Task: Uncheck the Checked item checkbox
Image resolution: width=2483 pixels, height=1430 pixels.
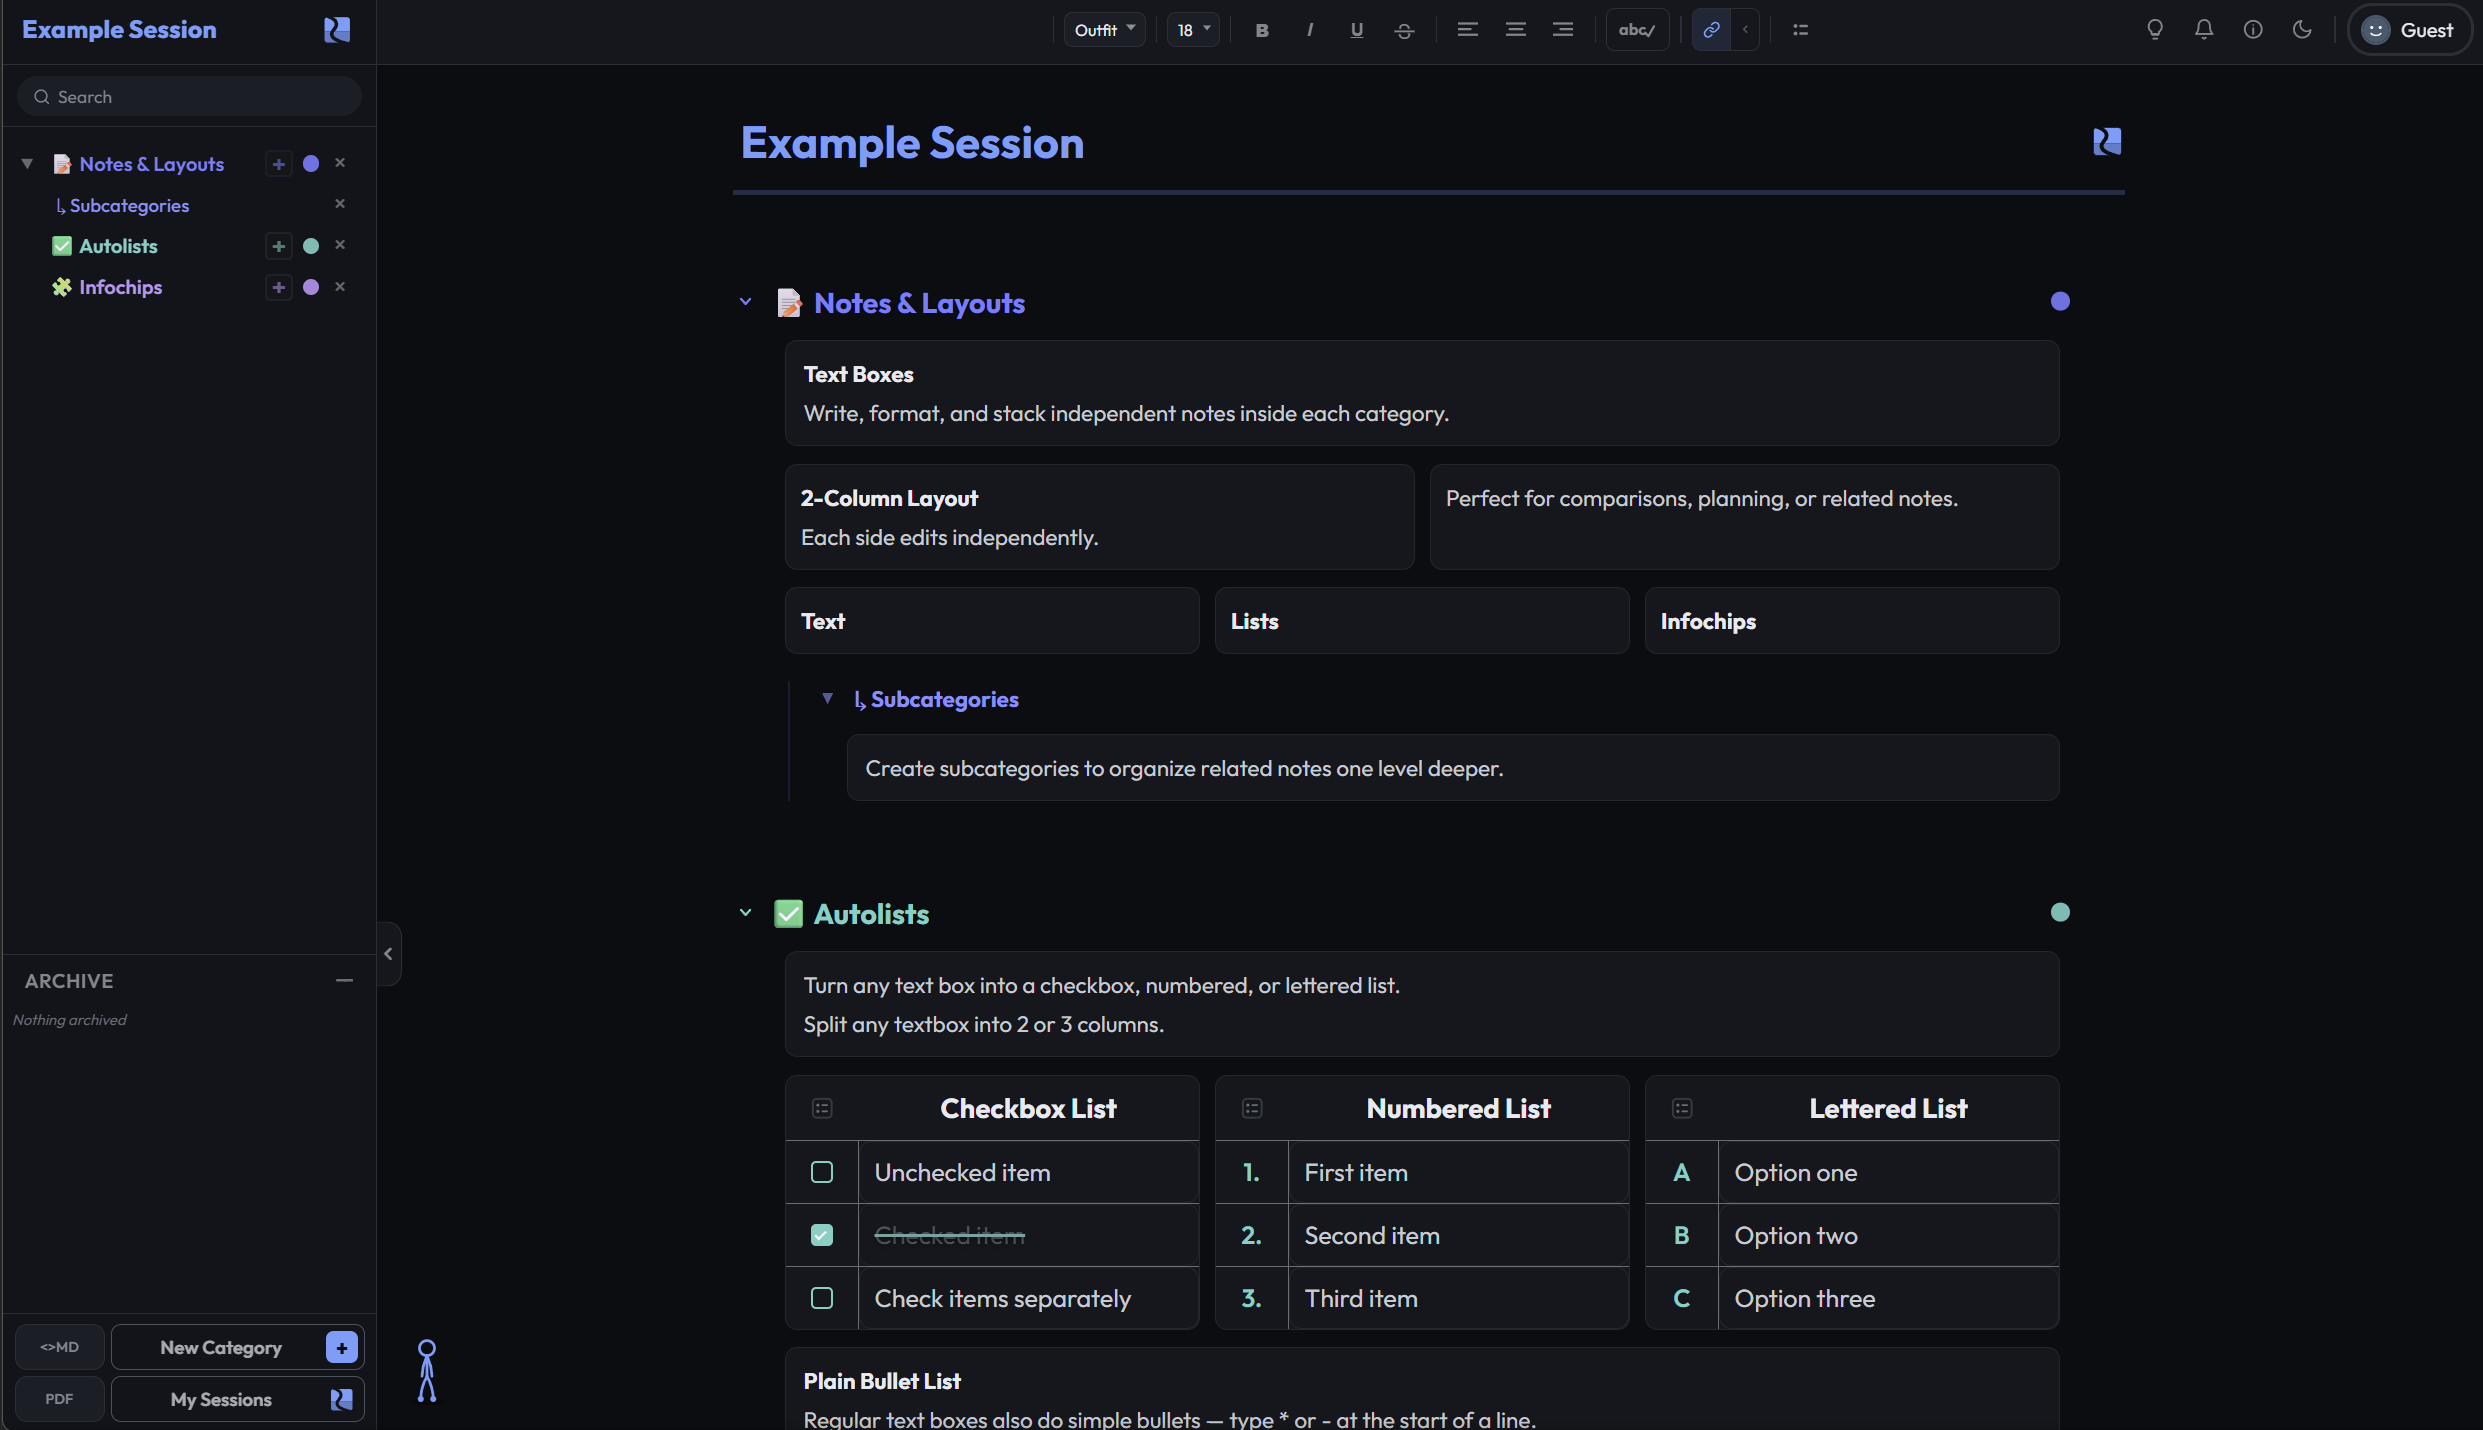Action: (822, 1235)
